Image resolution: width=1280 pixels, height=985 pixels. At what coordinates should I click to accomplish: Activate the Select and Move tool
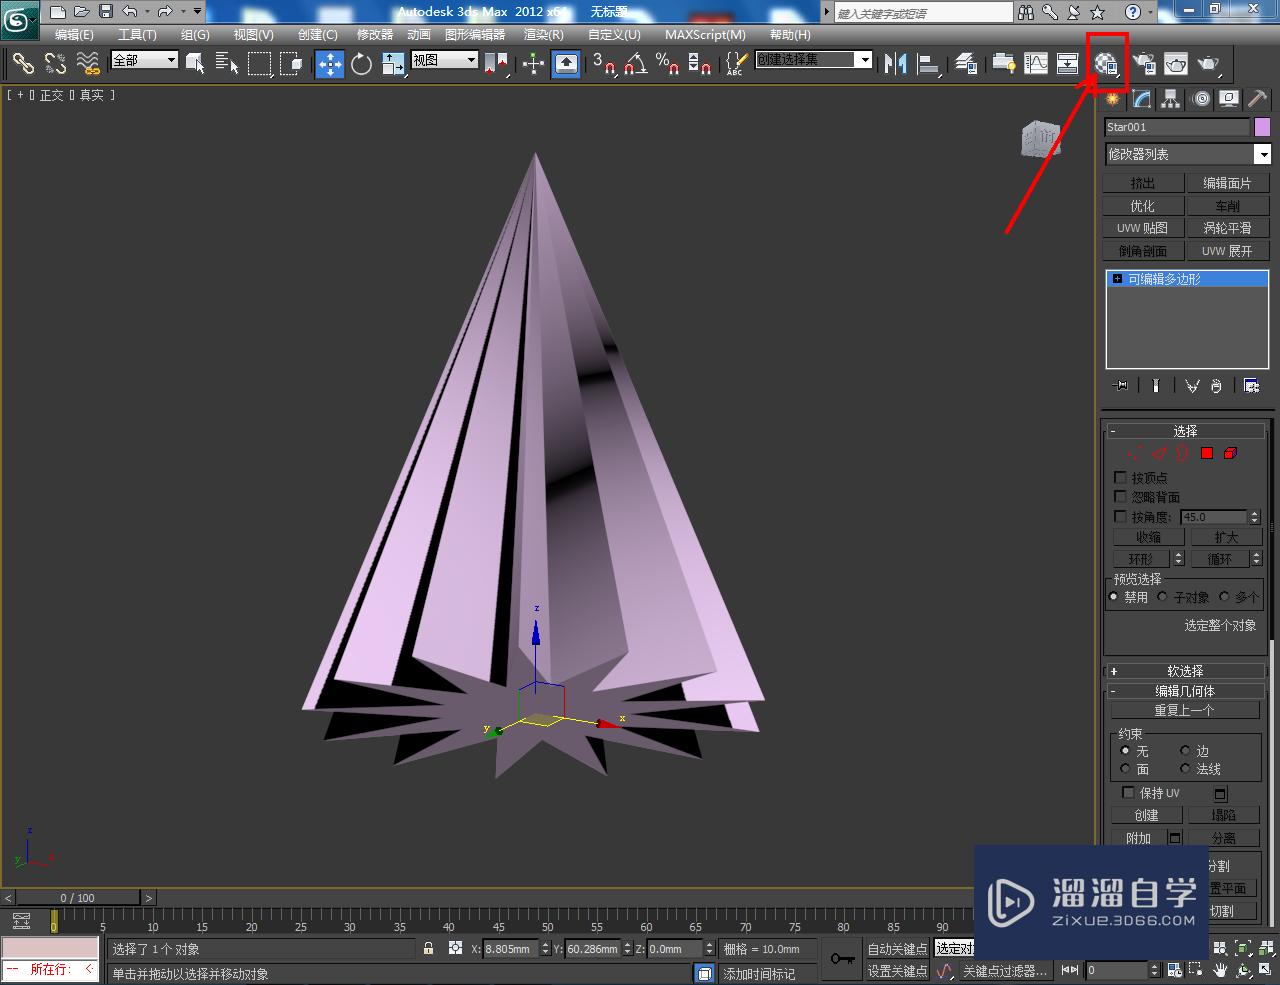pos(330,64)
